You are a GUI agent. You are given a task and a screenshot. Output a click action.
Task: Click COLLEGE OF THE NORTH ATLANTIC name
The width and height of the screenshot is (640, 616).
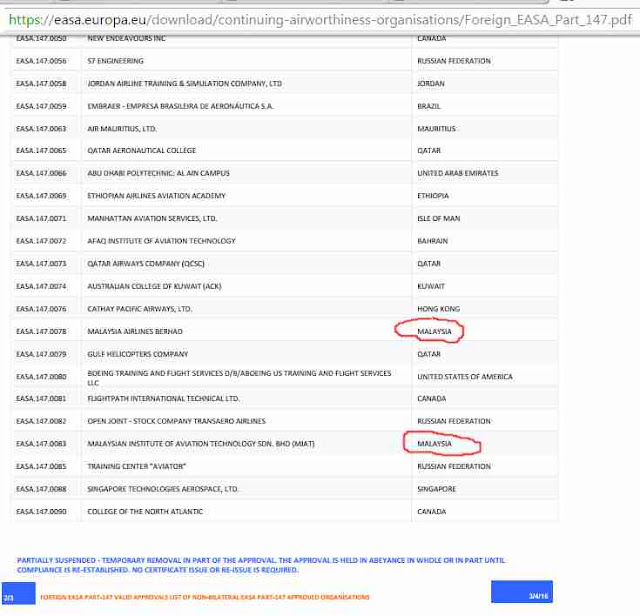pos(145,511)
